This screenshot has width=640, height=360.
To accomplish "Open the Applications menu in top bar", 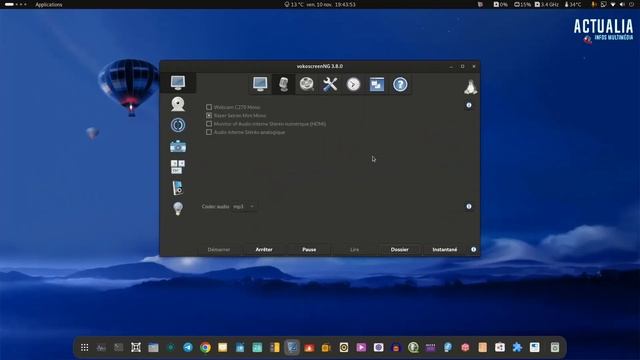I will [49, 4].
